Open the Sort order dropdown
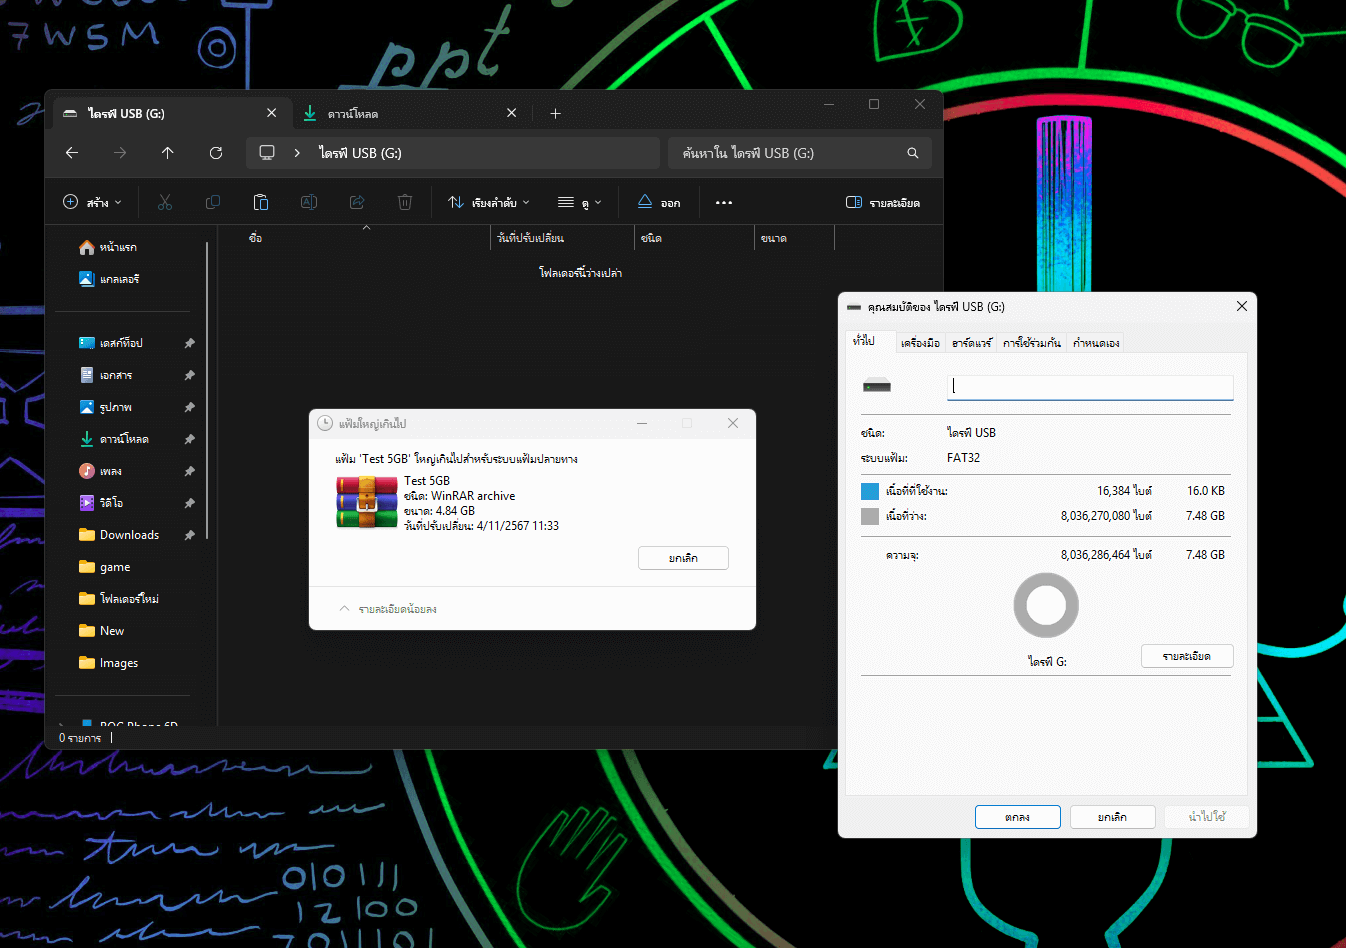This screenshot has height=948, width=1346. pyautogui.click(x=489, y=202)
